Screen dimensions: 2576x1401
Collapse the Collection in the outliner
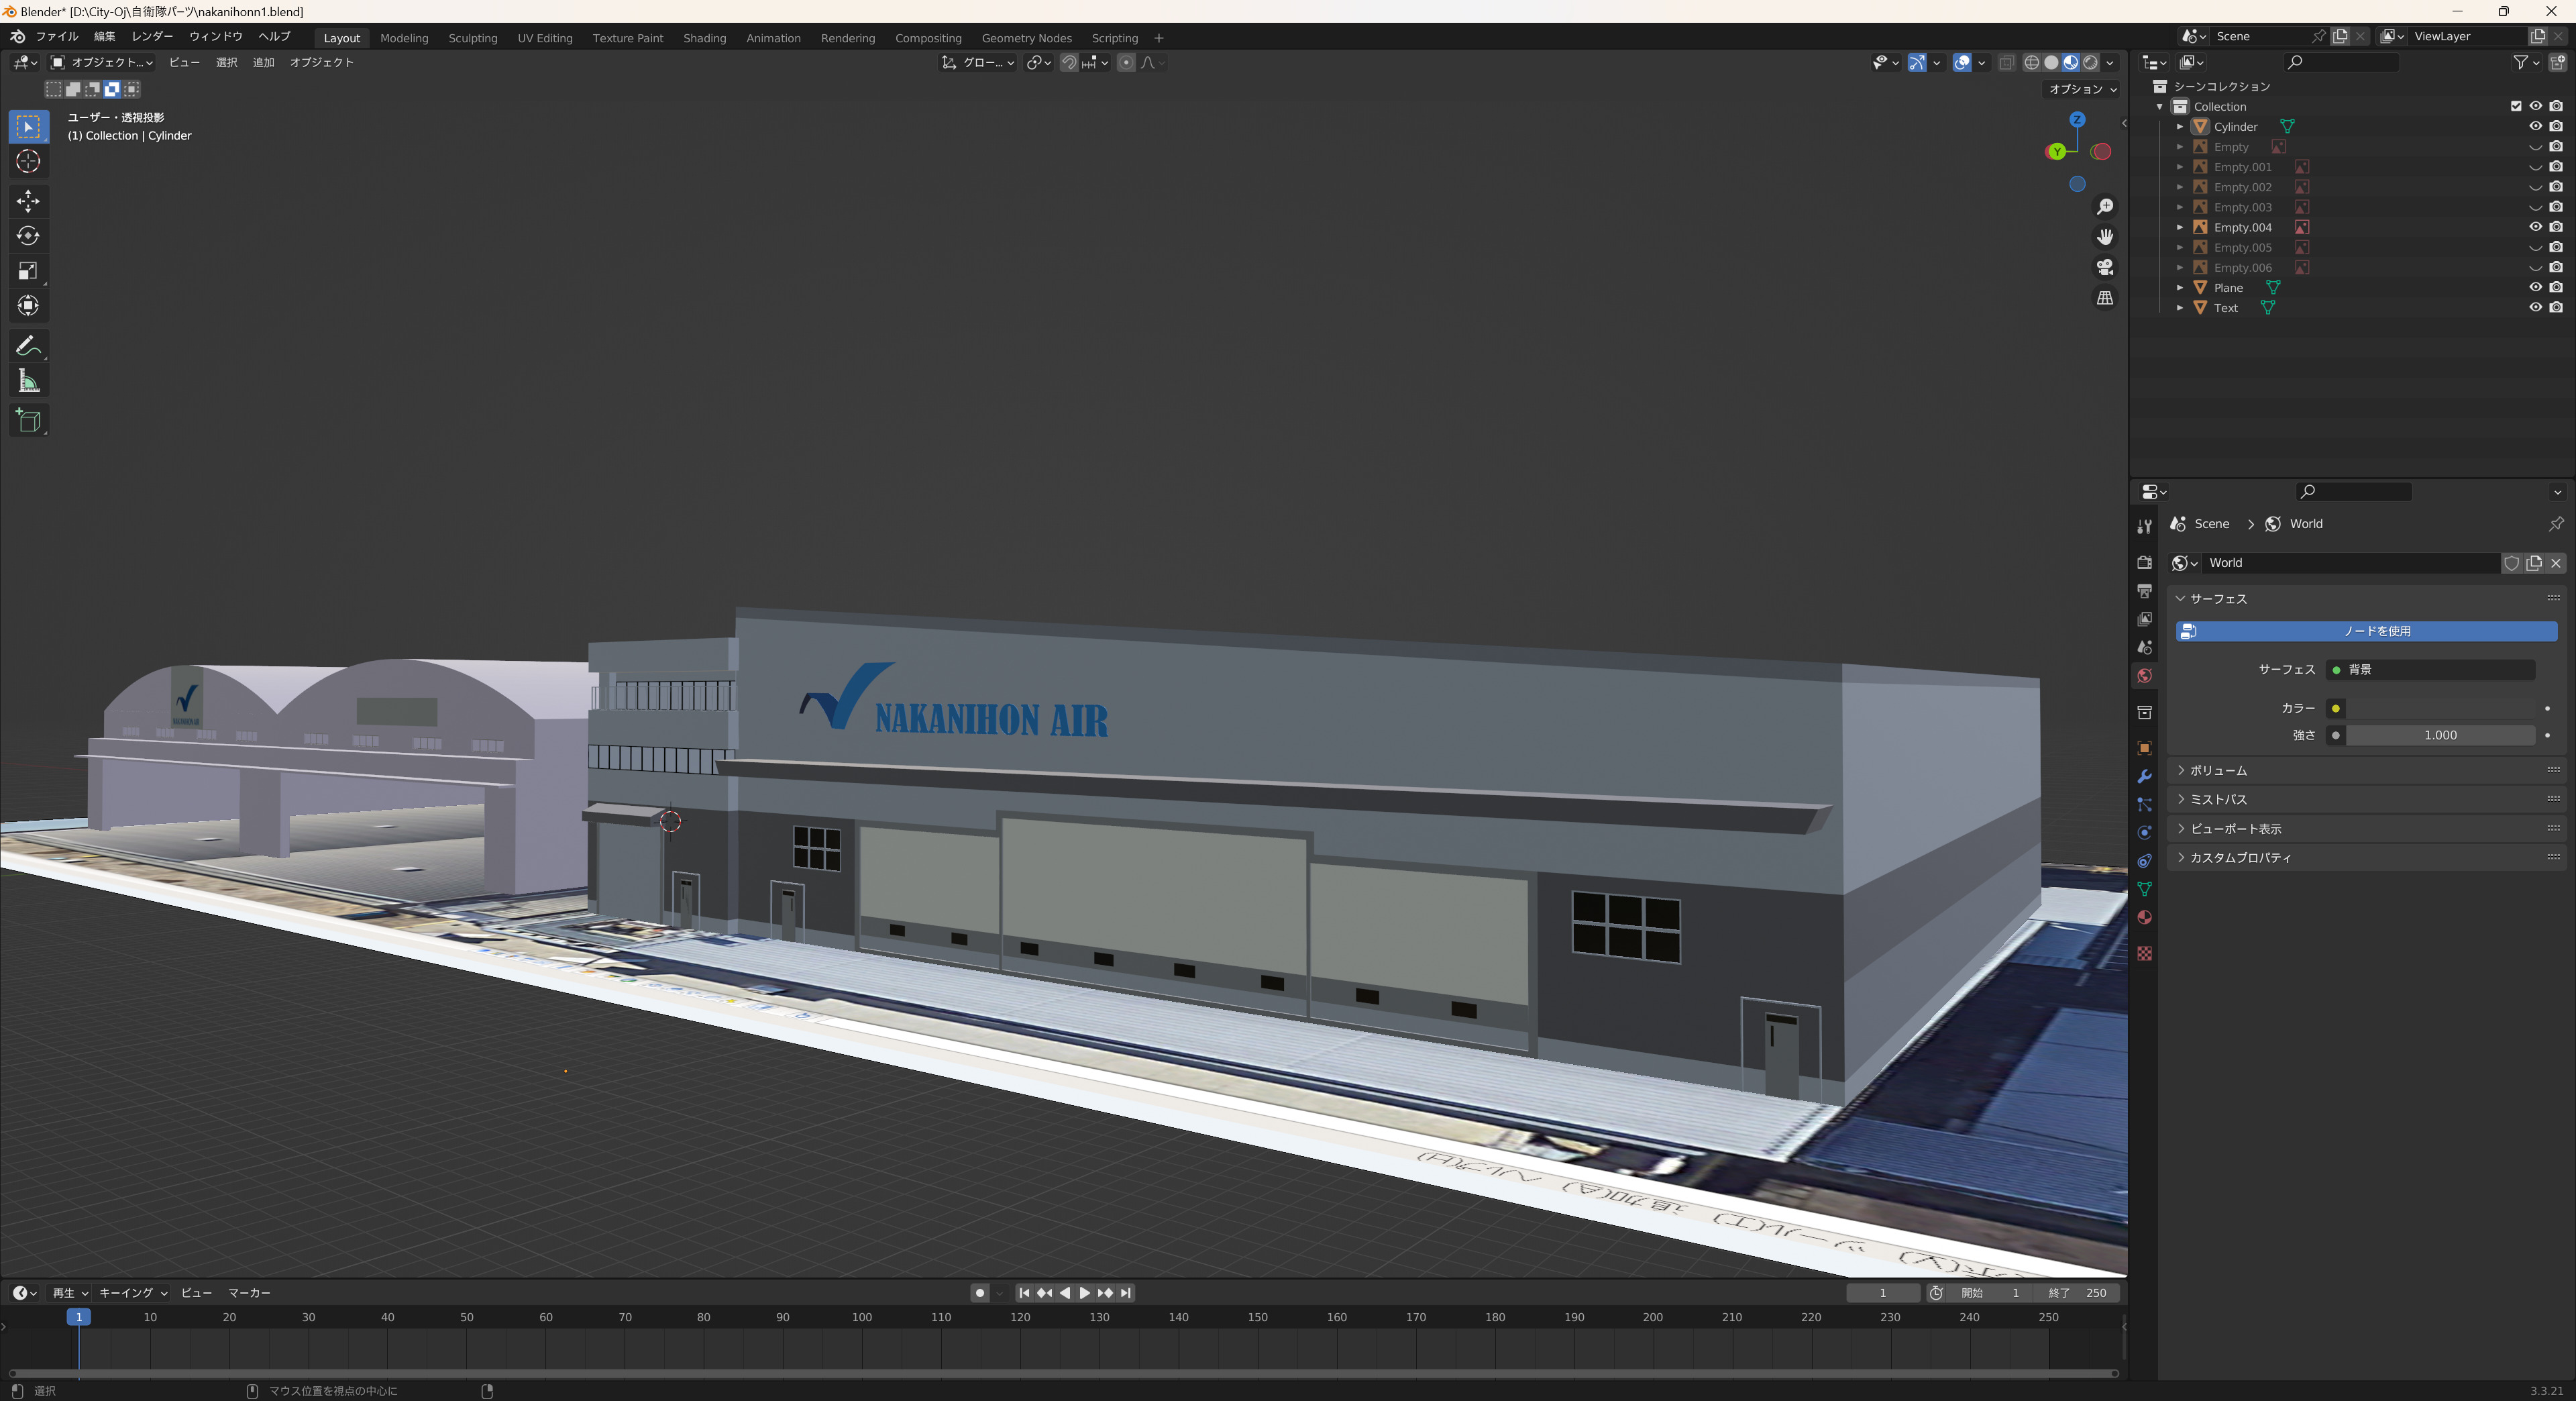(x=2160, y=107)
